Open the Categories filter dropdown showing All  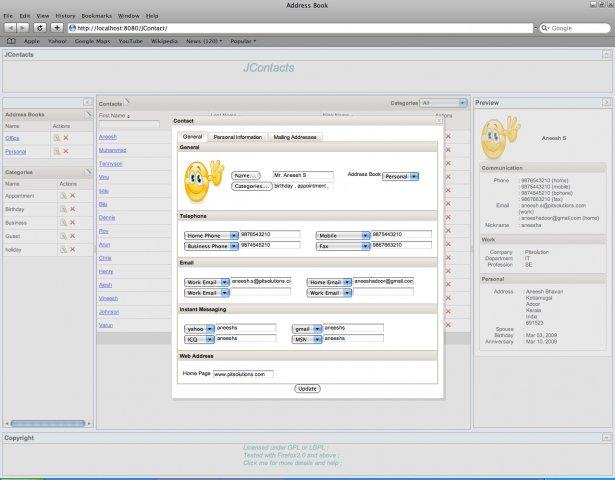443,103
